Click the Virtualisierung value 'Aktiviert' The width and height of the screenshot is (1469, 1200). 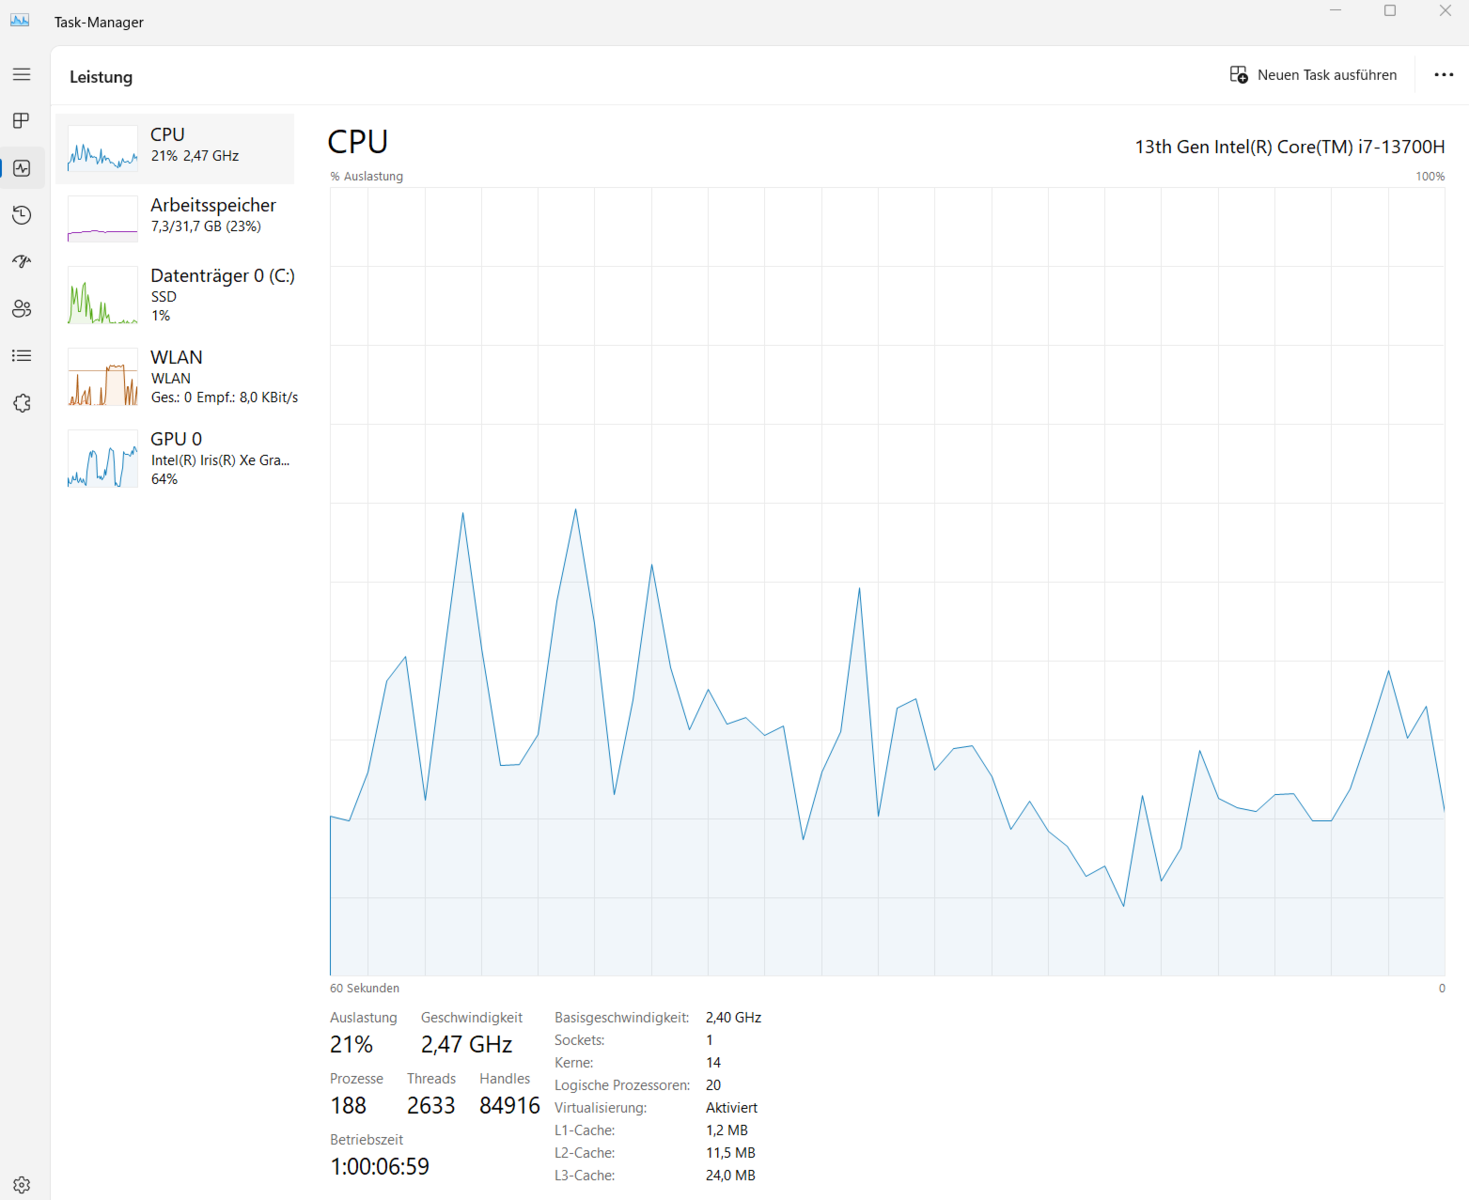732,1108
